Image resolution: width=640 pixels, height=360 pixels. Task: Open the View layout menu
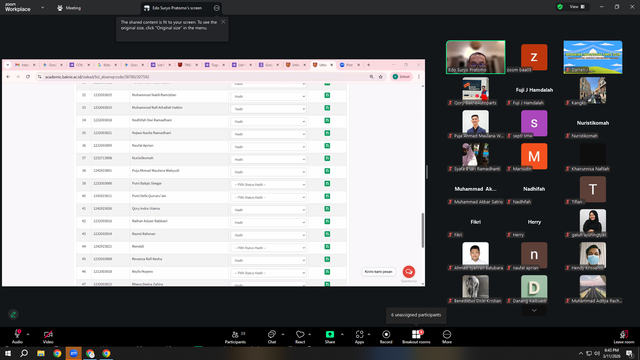click(577, 7)
